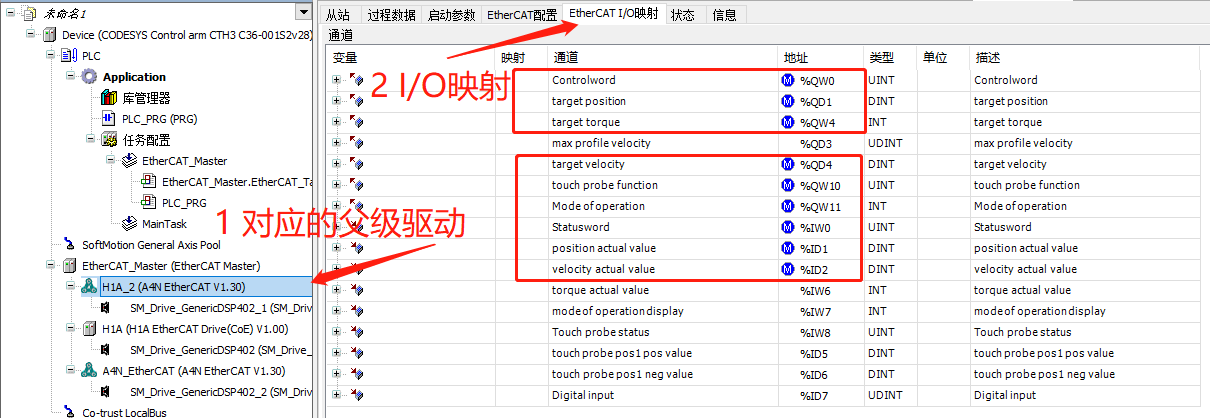Expand the Touch probe status channel row

click(337, 332)
